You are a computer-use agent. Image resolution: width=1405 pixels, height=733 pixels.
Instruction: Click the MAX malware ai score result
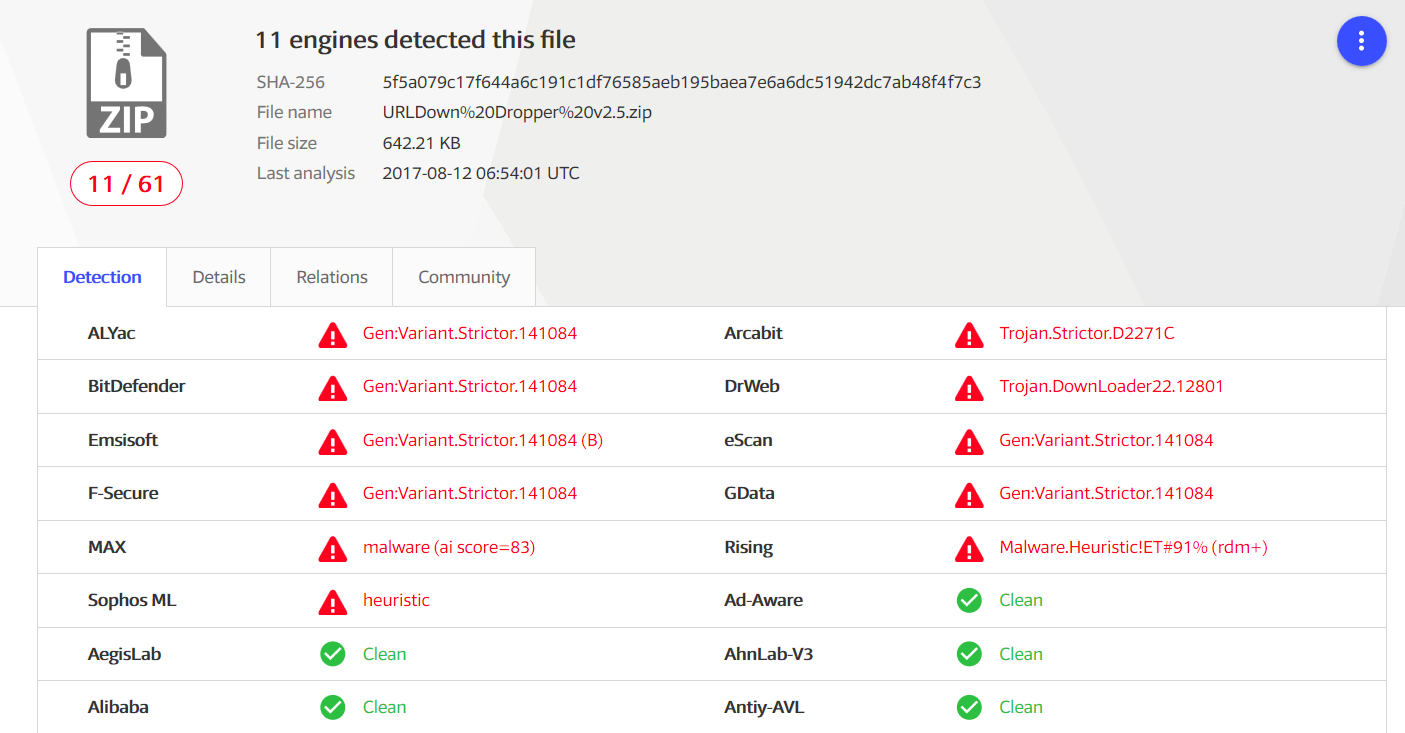point(449,547)
